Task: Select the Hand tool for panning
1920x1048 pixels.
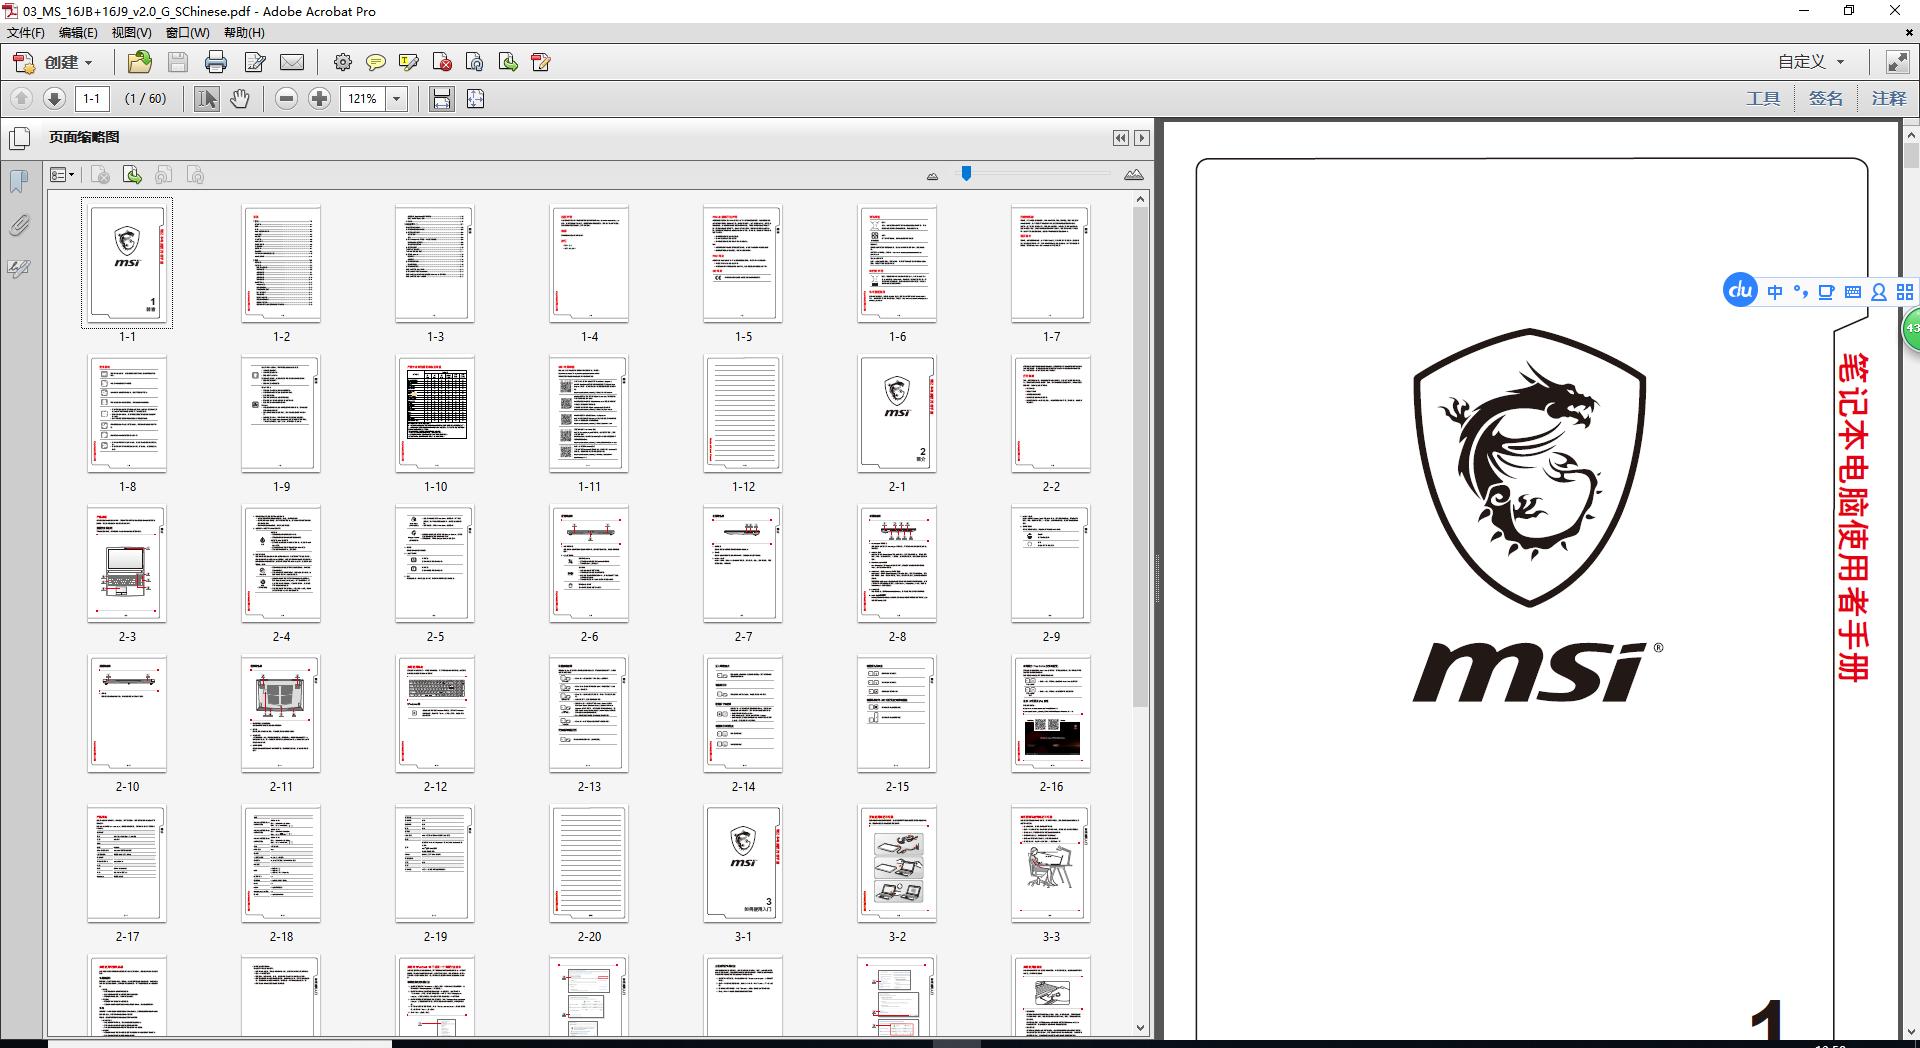Action: (x=240, y=98)
